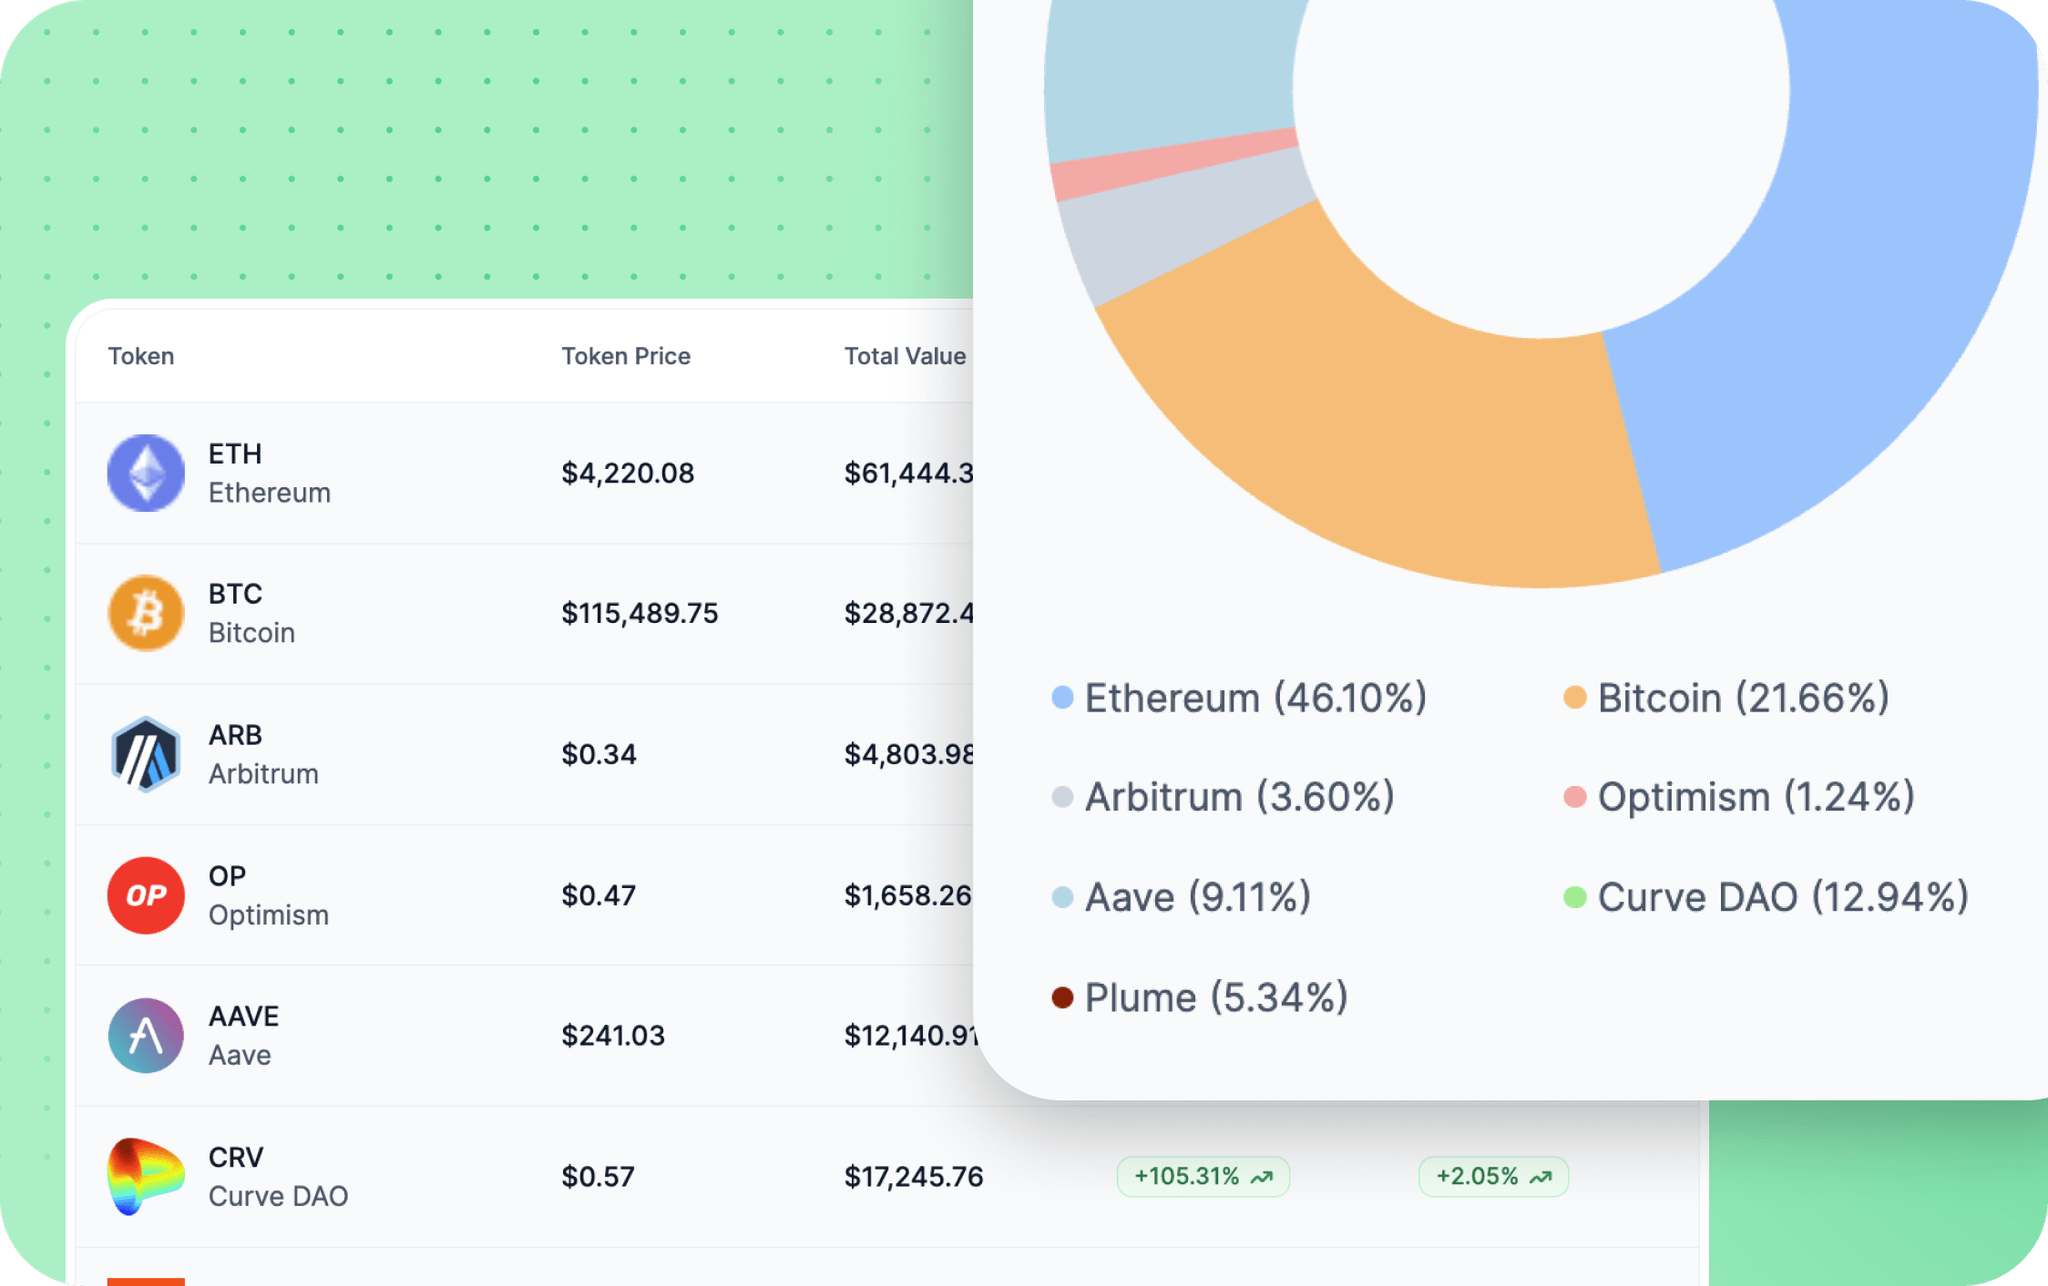Screen dimensions: 2048x1286
Task: Click the Curve DAO rainbow icon
Action: (x=146, y=1176)
